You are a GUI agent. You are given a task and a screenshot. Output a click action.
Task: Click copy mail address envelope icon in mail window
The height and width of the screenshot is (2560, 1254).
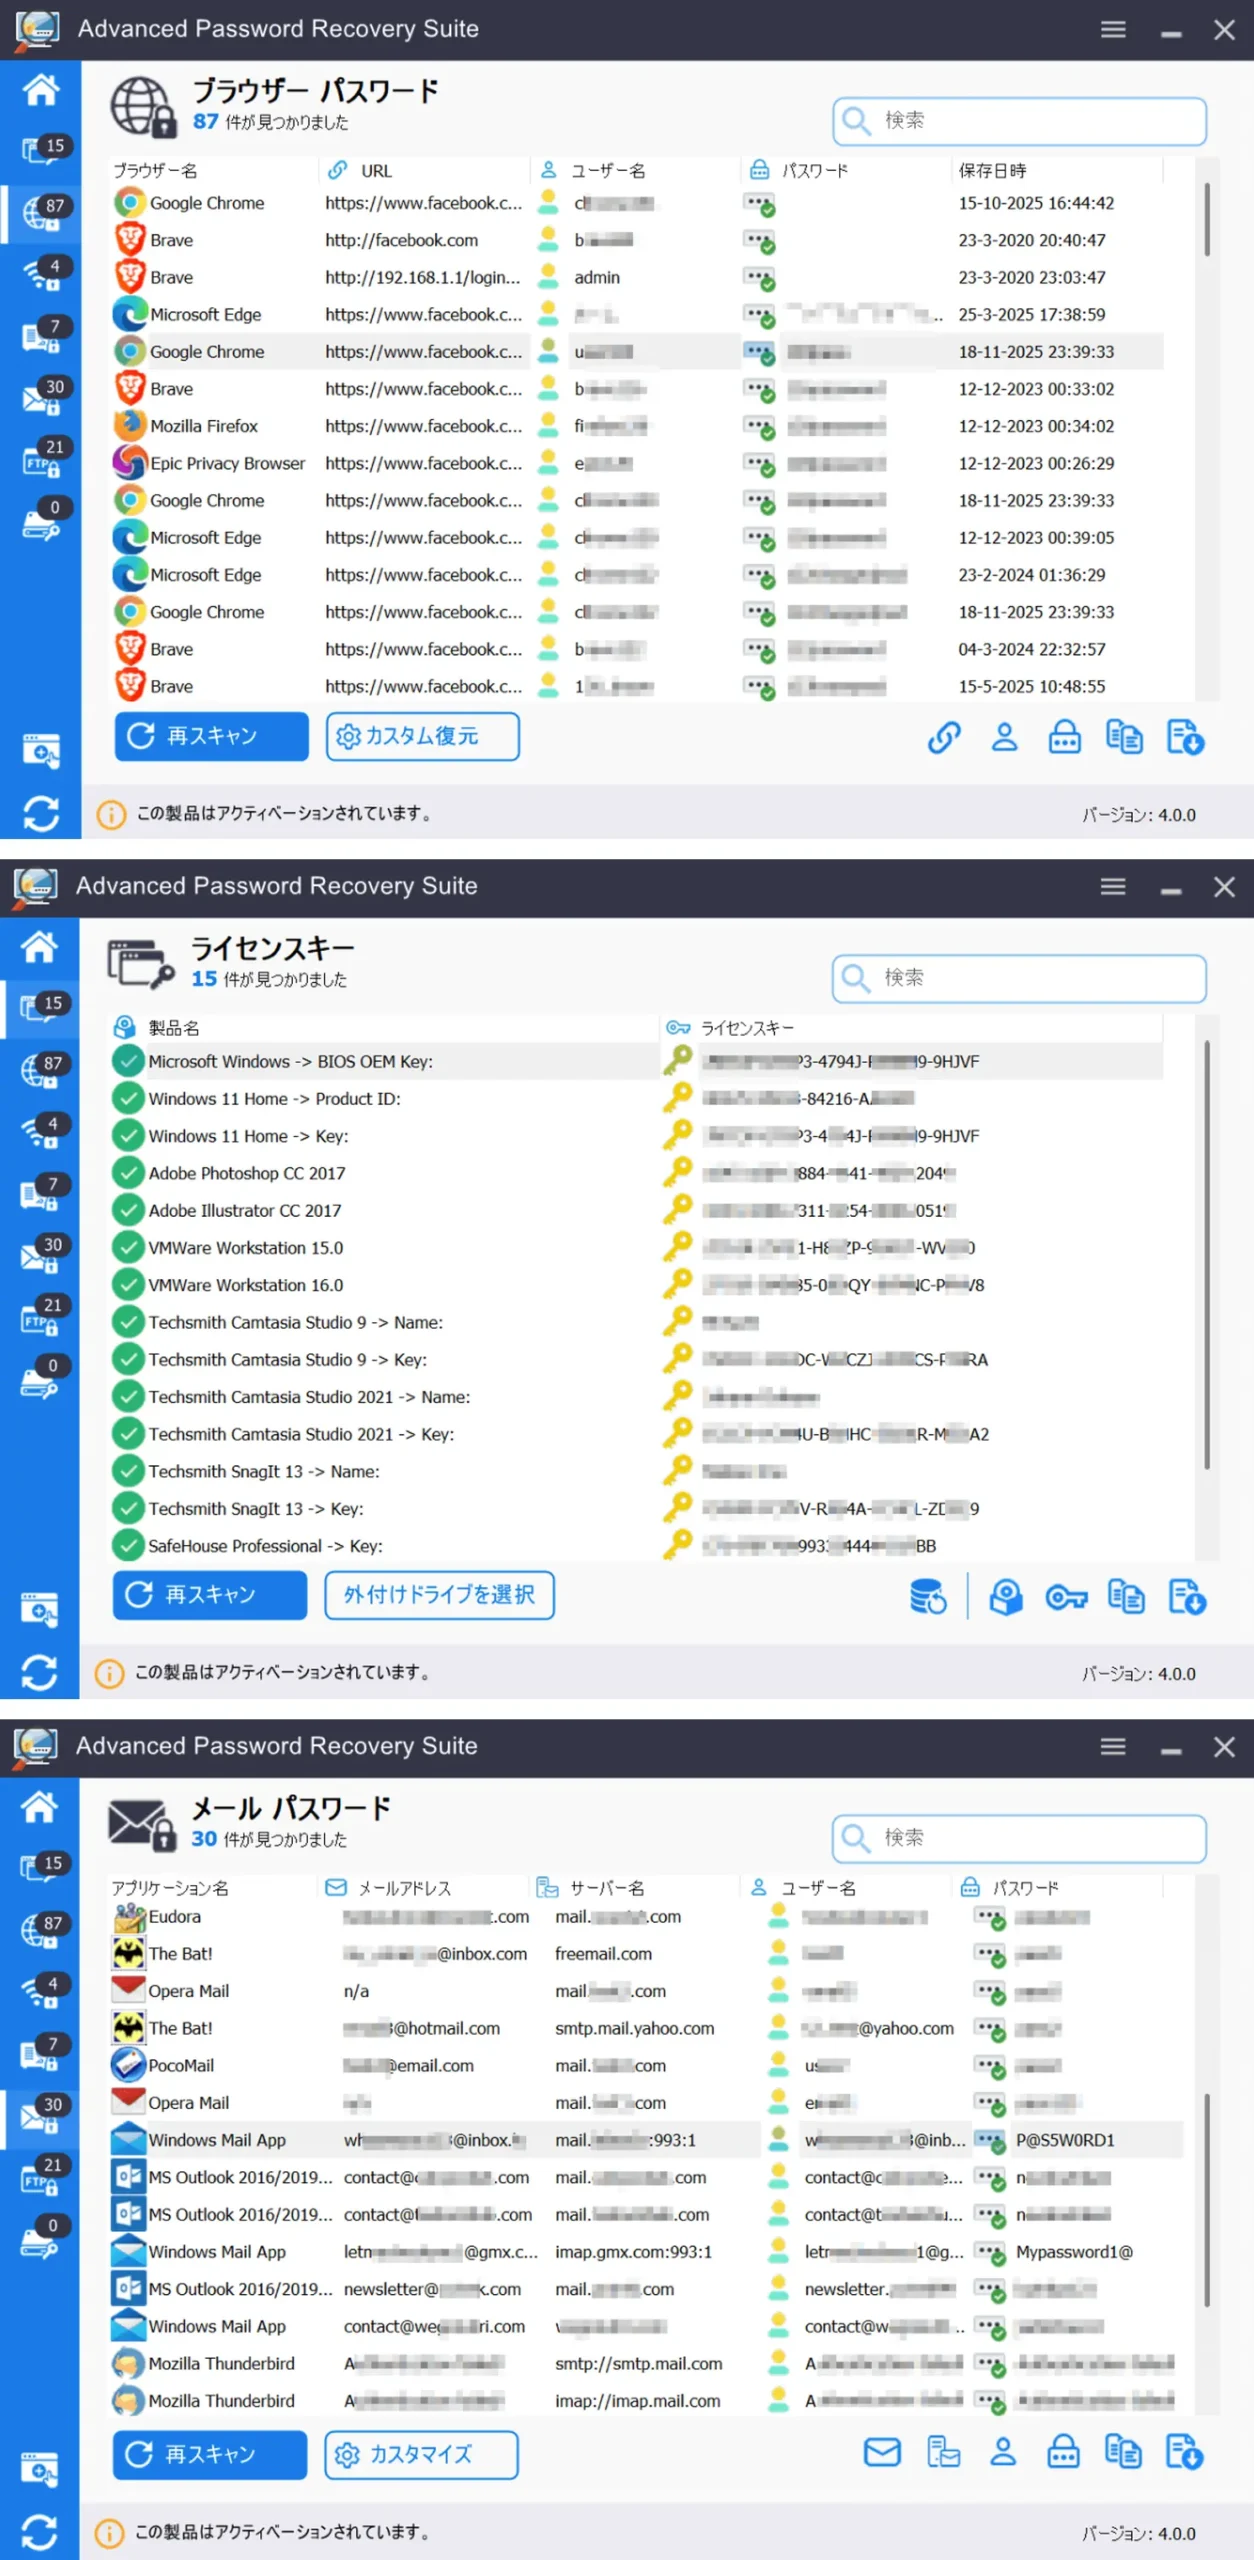point(882,2452)
